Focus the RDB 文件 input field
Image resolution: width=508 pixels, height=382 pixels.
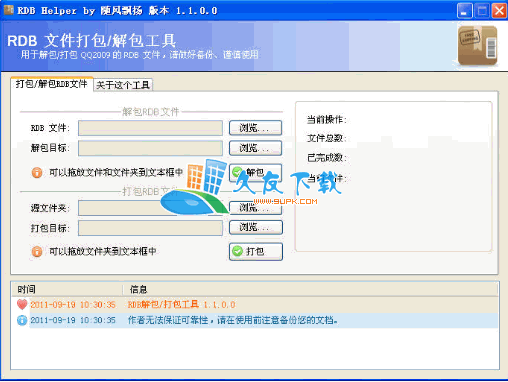point(150,128)
